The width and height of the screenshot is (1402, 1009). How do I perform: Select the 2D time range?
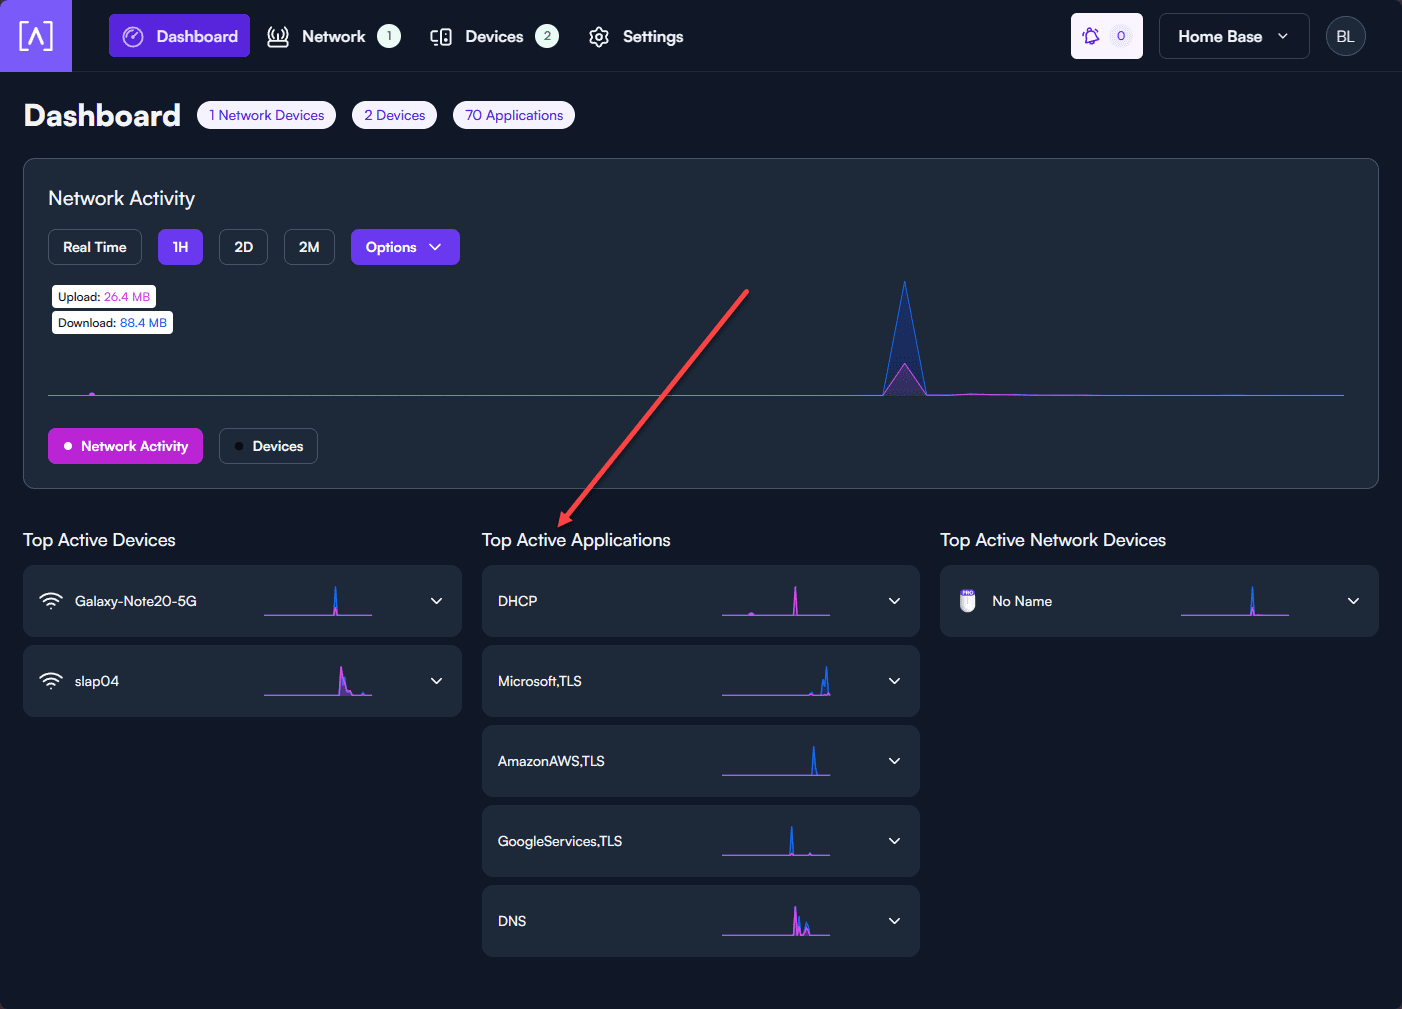coord(243,247)
